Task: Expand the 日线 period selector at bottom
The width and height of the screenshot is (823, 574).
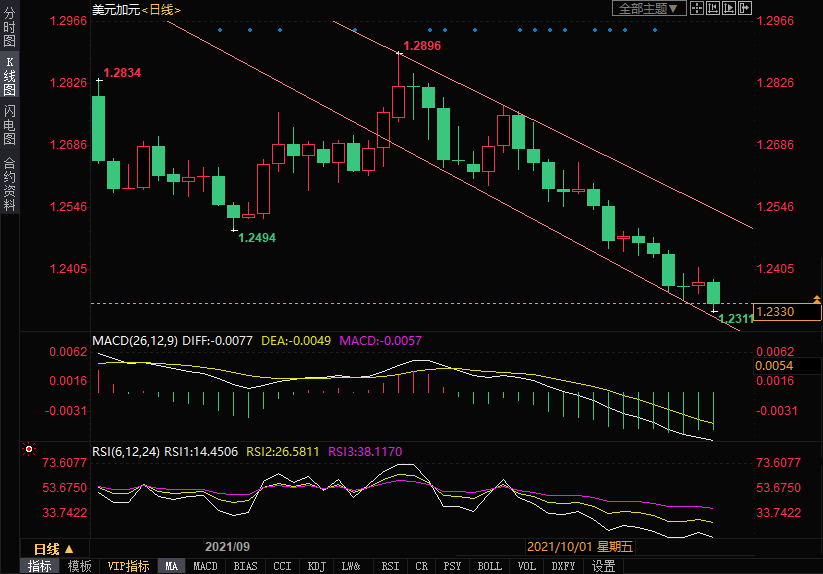Action: 54,549
